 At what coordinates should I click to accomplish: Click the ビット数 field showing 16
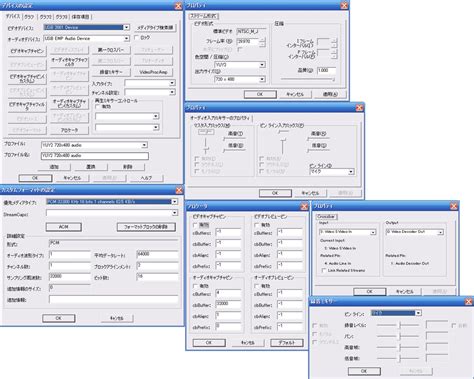(x=157, y=277)
